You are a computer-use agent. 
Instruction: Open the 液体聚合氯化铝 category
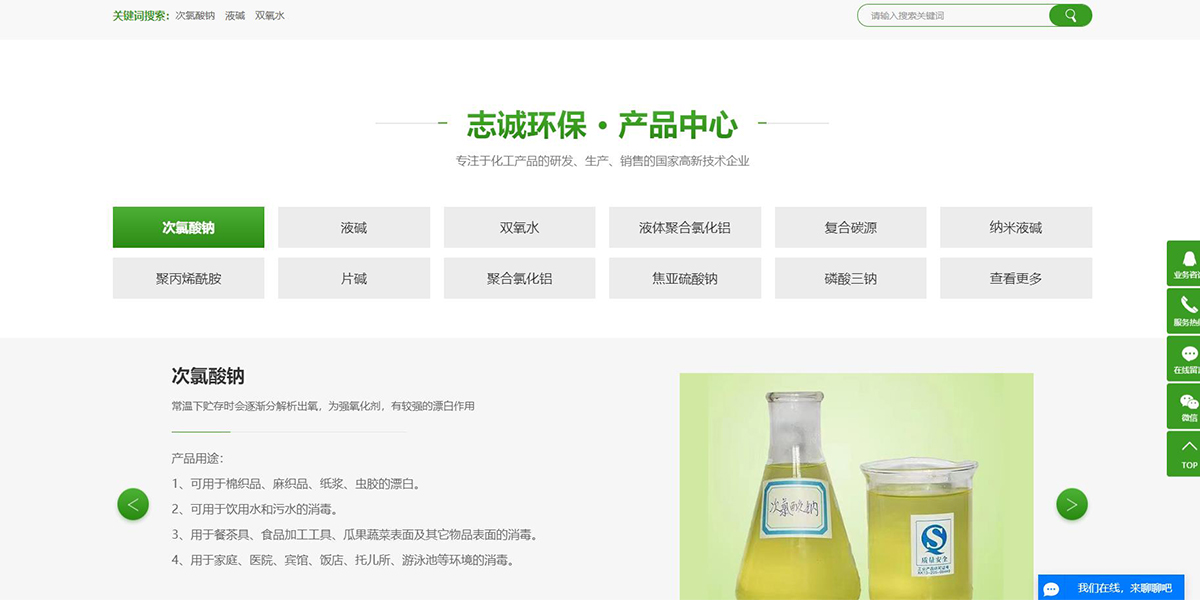pyautogui.click(x=685, y=227)
